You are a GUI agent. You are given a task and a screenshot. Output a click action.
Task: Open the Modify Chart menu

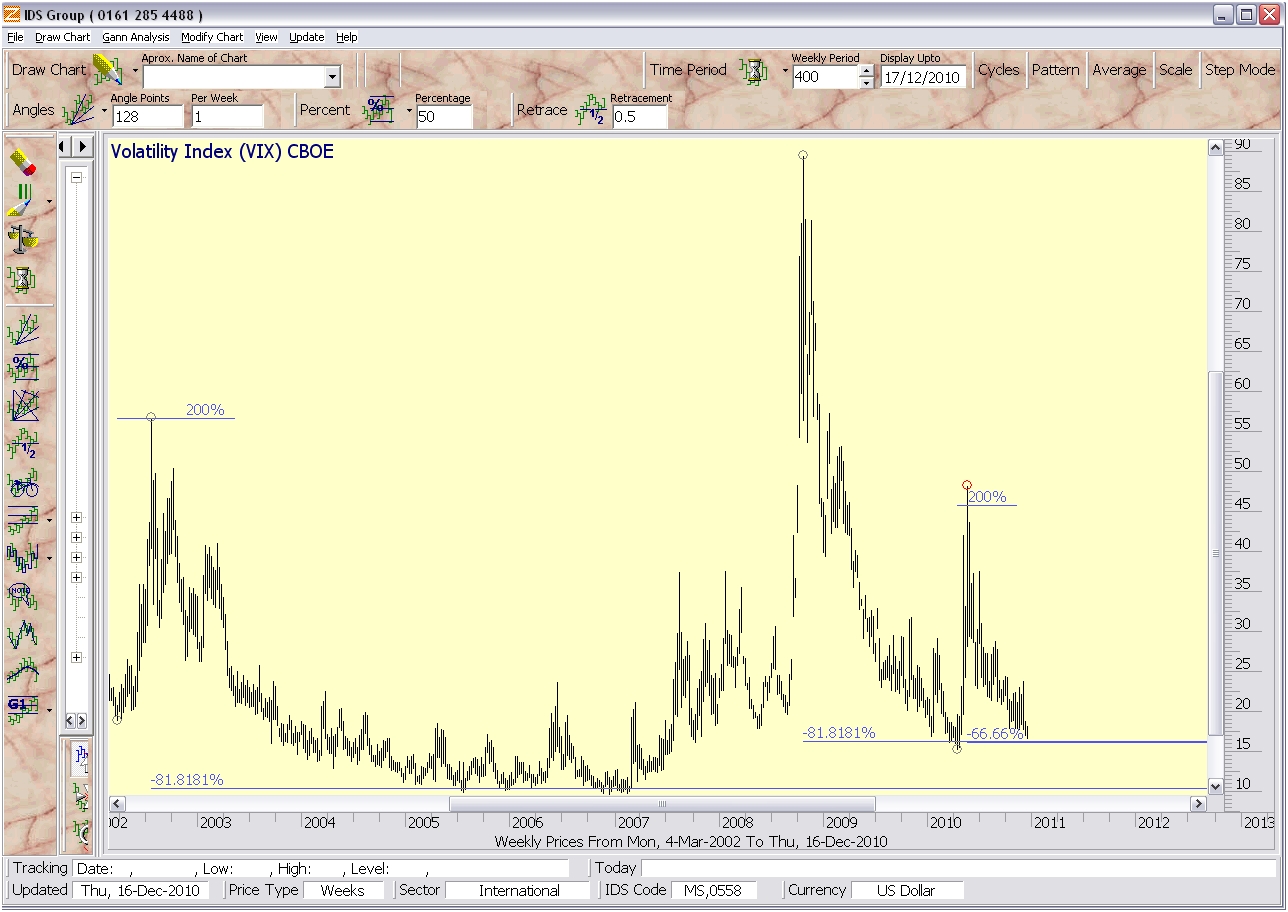pos(212,37)
